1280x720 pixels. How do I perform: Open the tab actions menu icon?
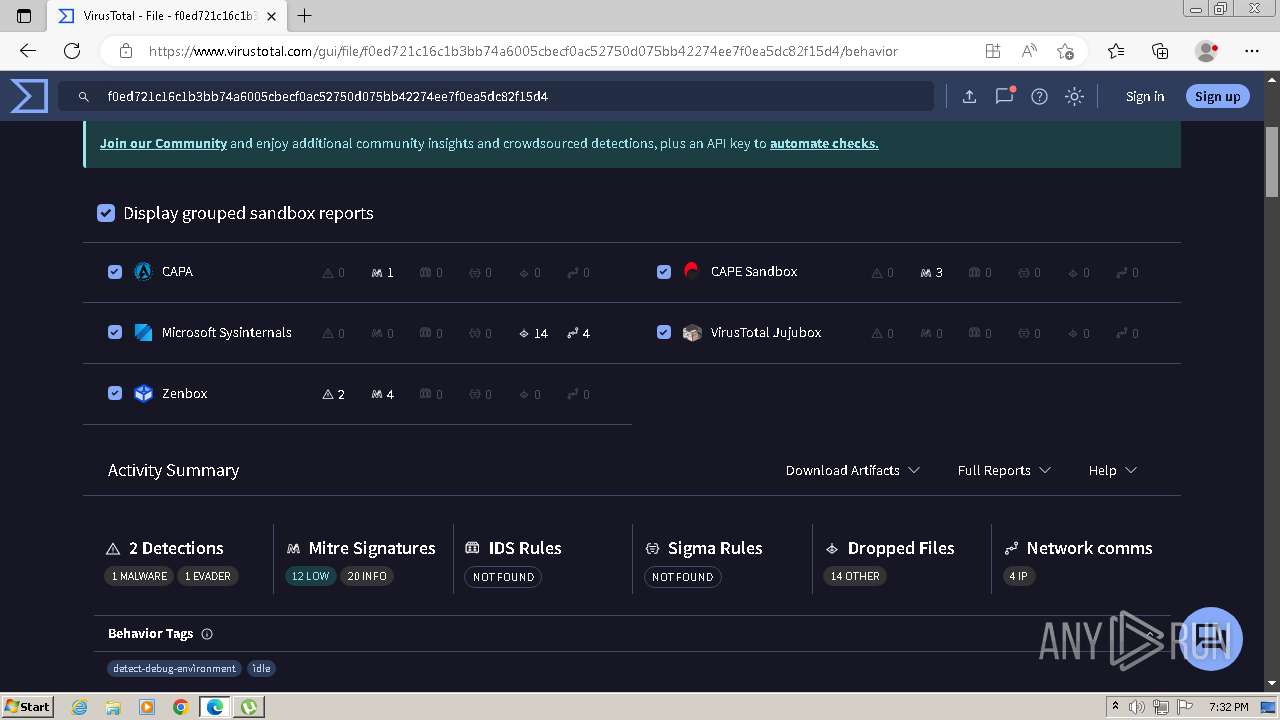25,15
